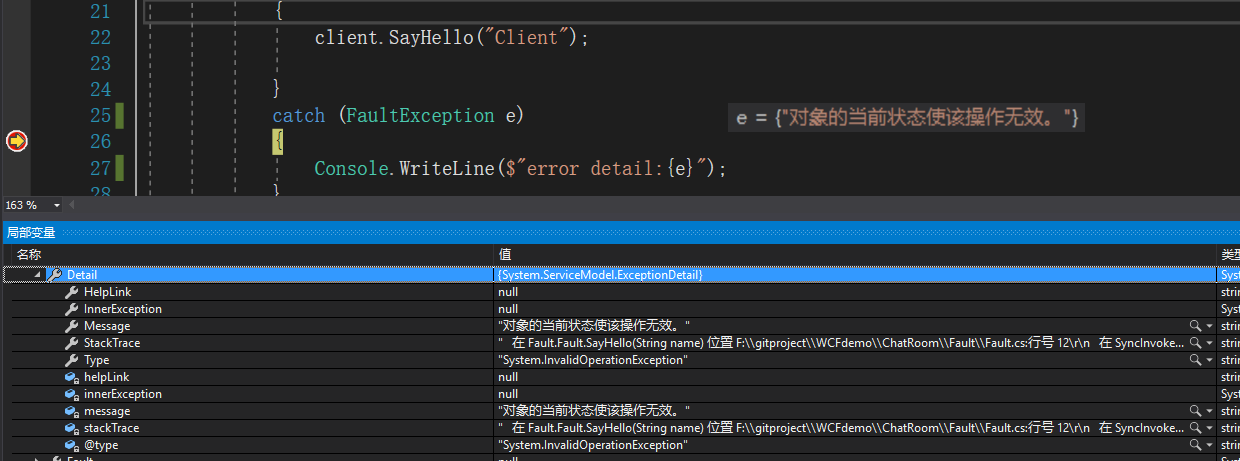
Task: Collapse the Detail variable node
Action: click(x=38, y=275)
